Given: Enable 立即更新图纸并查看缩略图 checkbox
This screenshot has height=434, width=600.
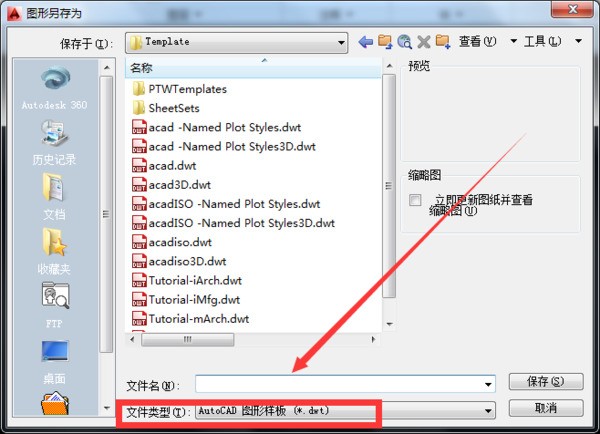Looking at the screenshot, I should [415, 201].
